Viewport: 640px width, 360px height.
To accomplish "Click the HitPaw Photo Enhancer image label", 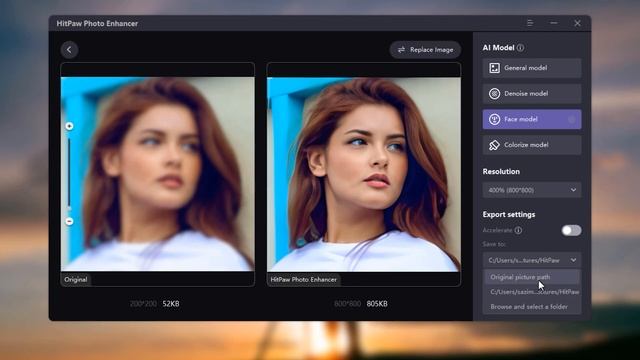I will tap(304, 280).
